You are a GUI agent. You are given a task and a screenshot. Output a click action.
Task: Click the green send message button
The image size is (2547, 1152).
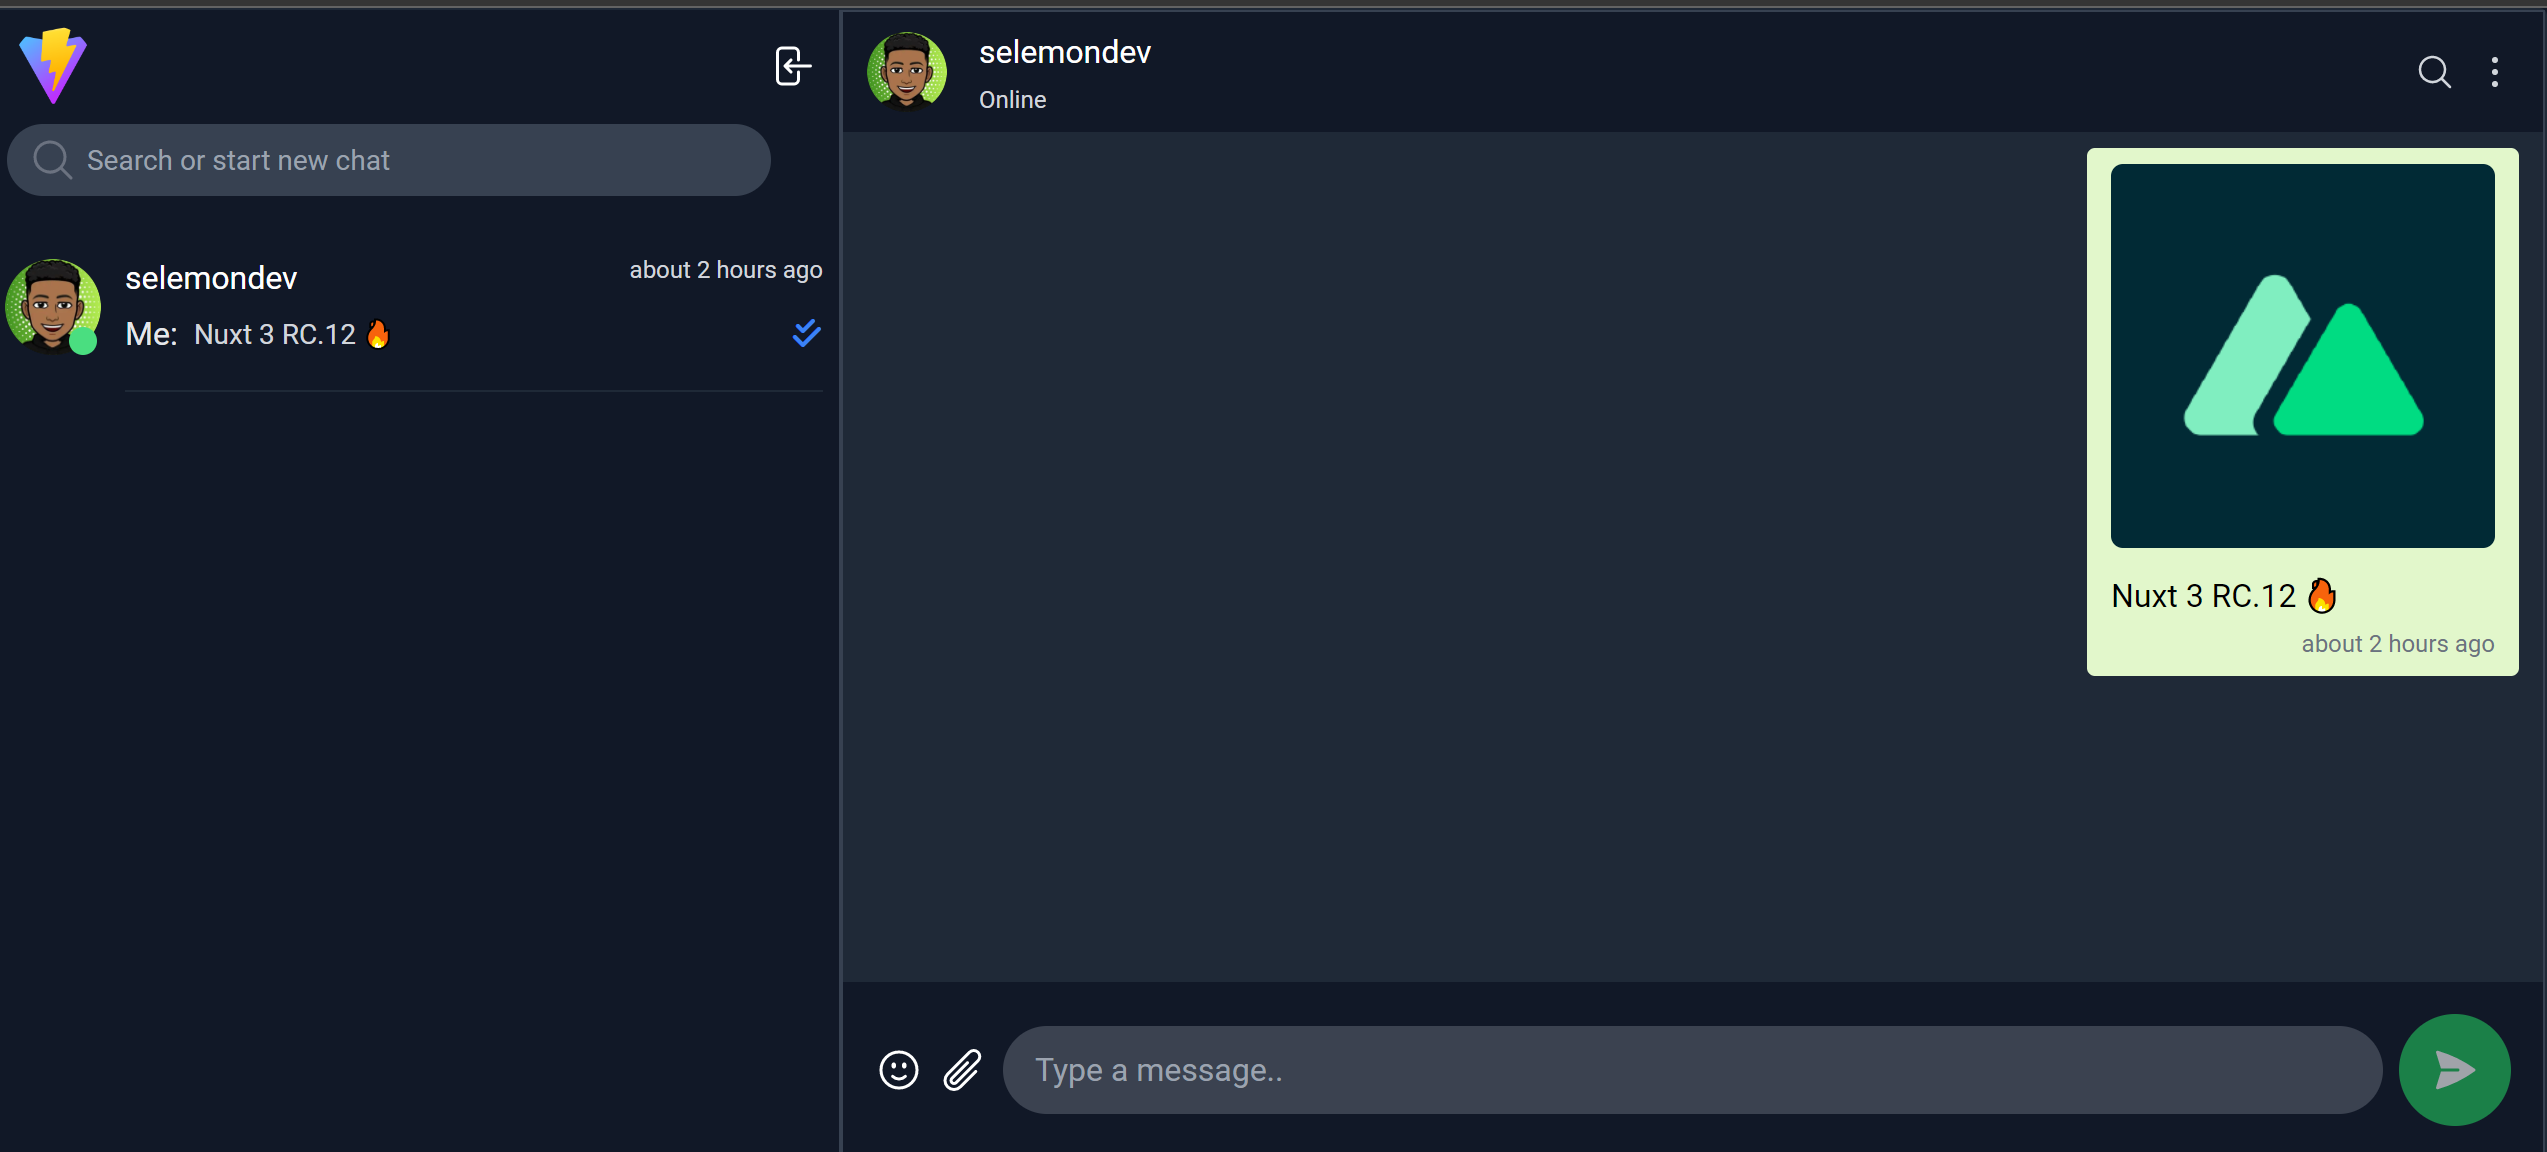(x=2456, y=1071)
